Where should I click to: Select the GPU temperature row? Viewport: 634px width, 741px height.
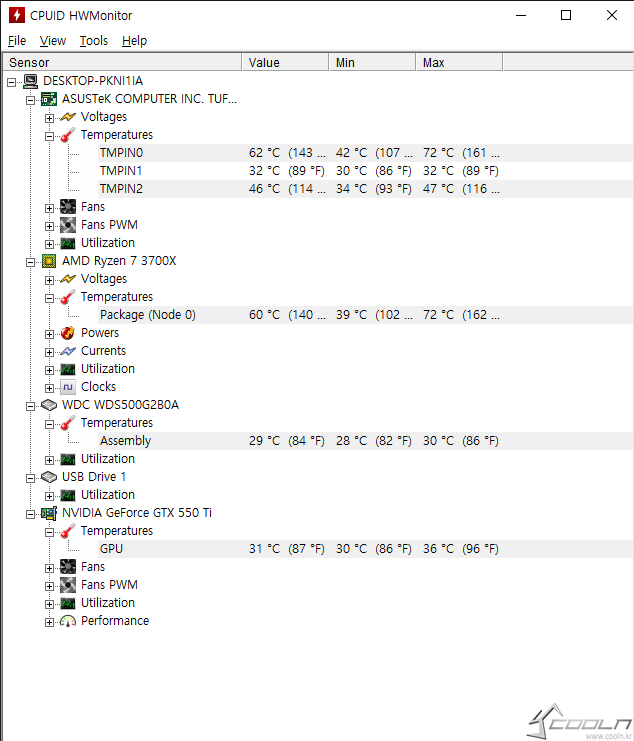coord(366,549)
